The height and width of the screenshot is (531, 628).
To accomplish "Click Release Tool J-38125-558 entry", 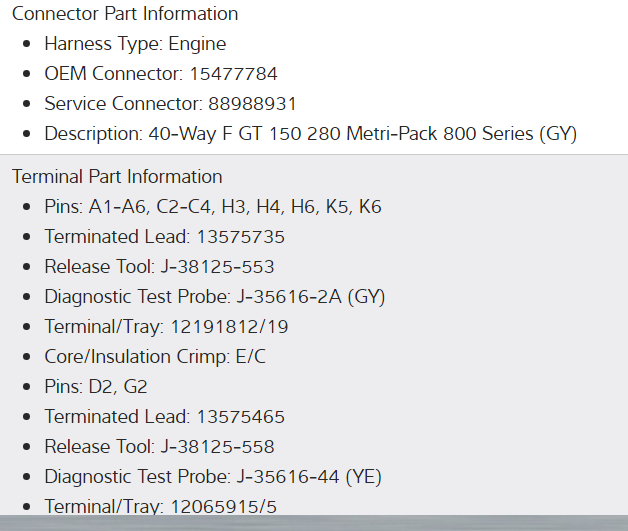I will pyautogui.click(x=159, y=447).
